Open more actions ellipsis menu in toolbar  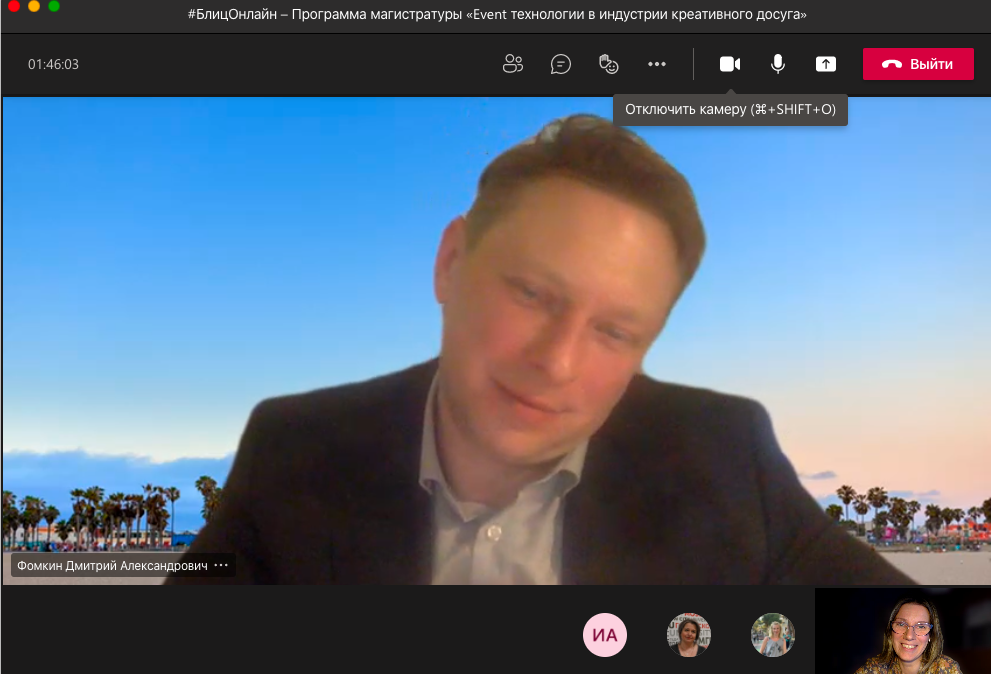[656, 64]
